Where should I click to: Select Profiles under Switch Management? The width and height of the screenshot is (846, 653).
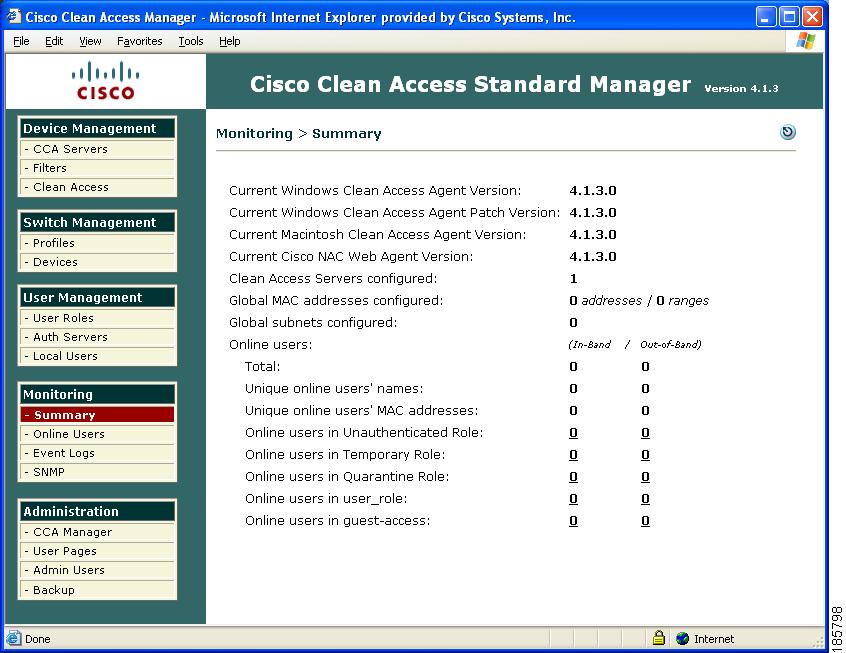tap(97, 243)
